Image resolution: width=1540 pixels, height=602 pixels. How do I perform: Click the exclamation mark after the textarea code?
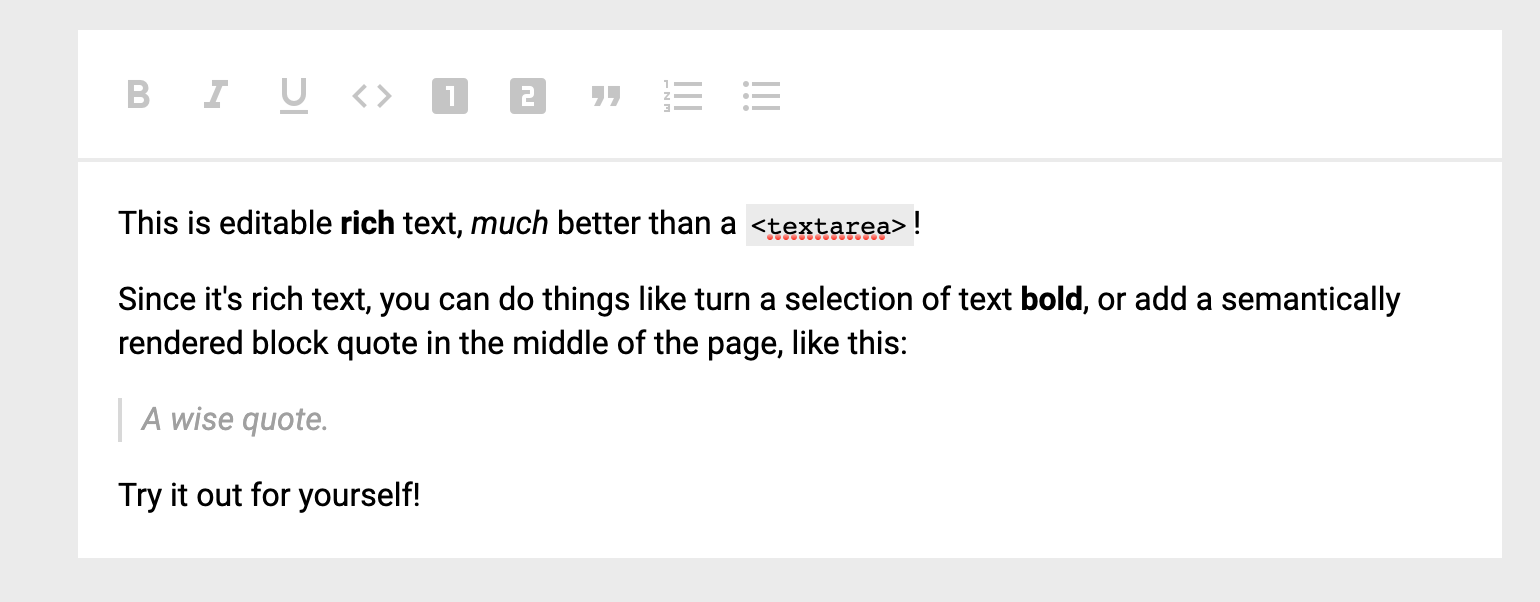click(918, 223)
